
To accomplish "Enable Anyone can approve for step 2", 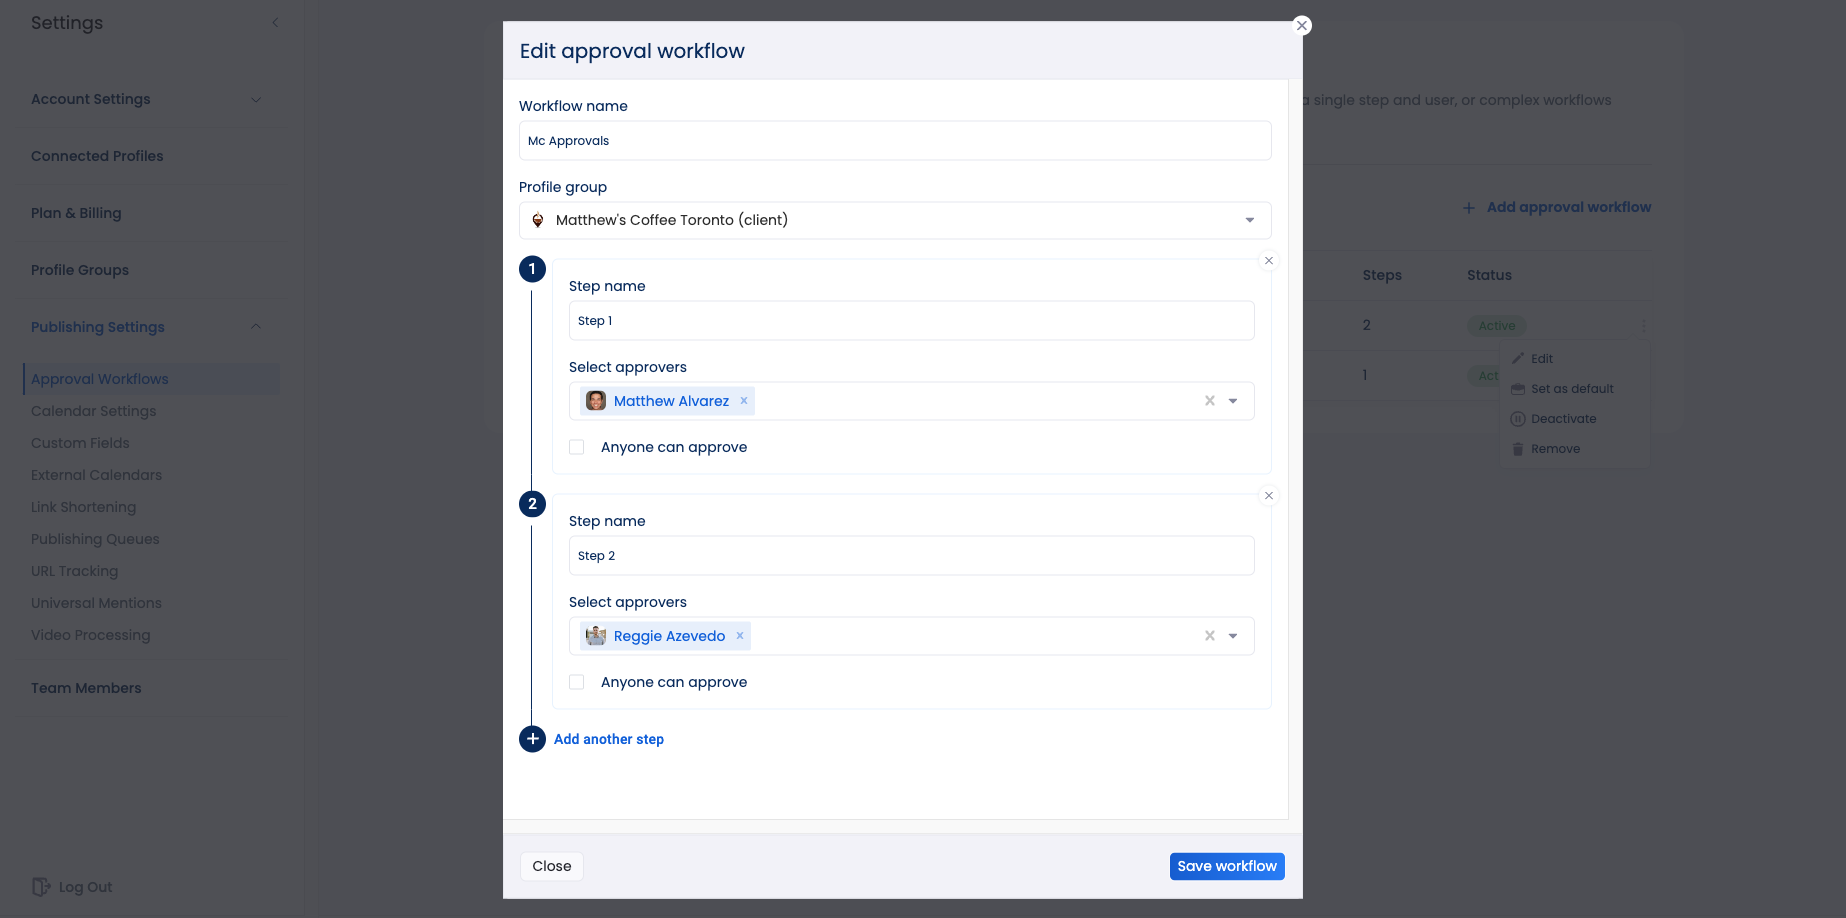I will click(x=577, y=682).
